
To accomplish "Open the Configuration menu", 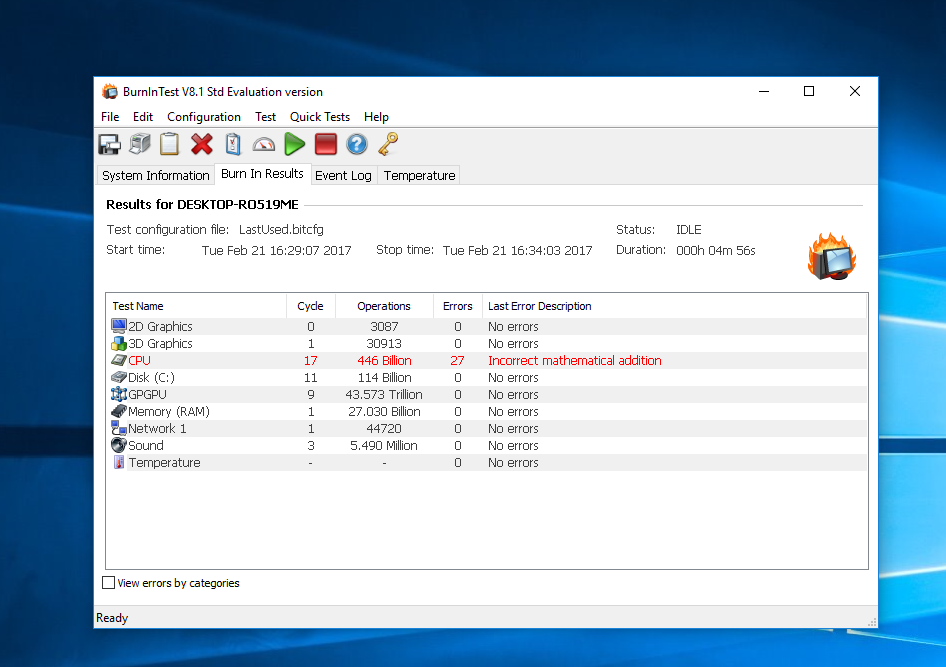I will [x=204, y=117].
